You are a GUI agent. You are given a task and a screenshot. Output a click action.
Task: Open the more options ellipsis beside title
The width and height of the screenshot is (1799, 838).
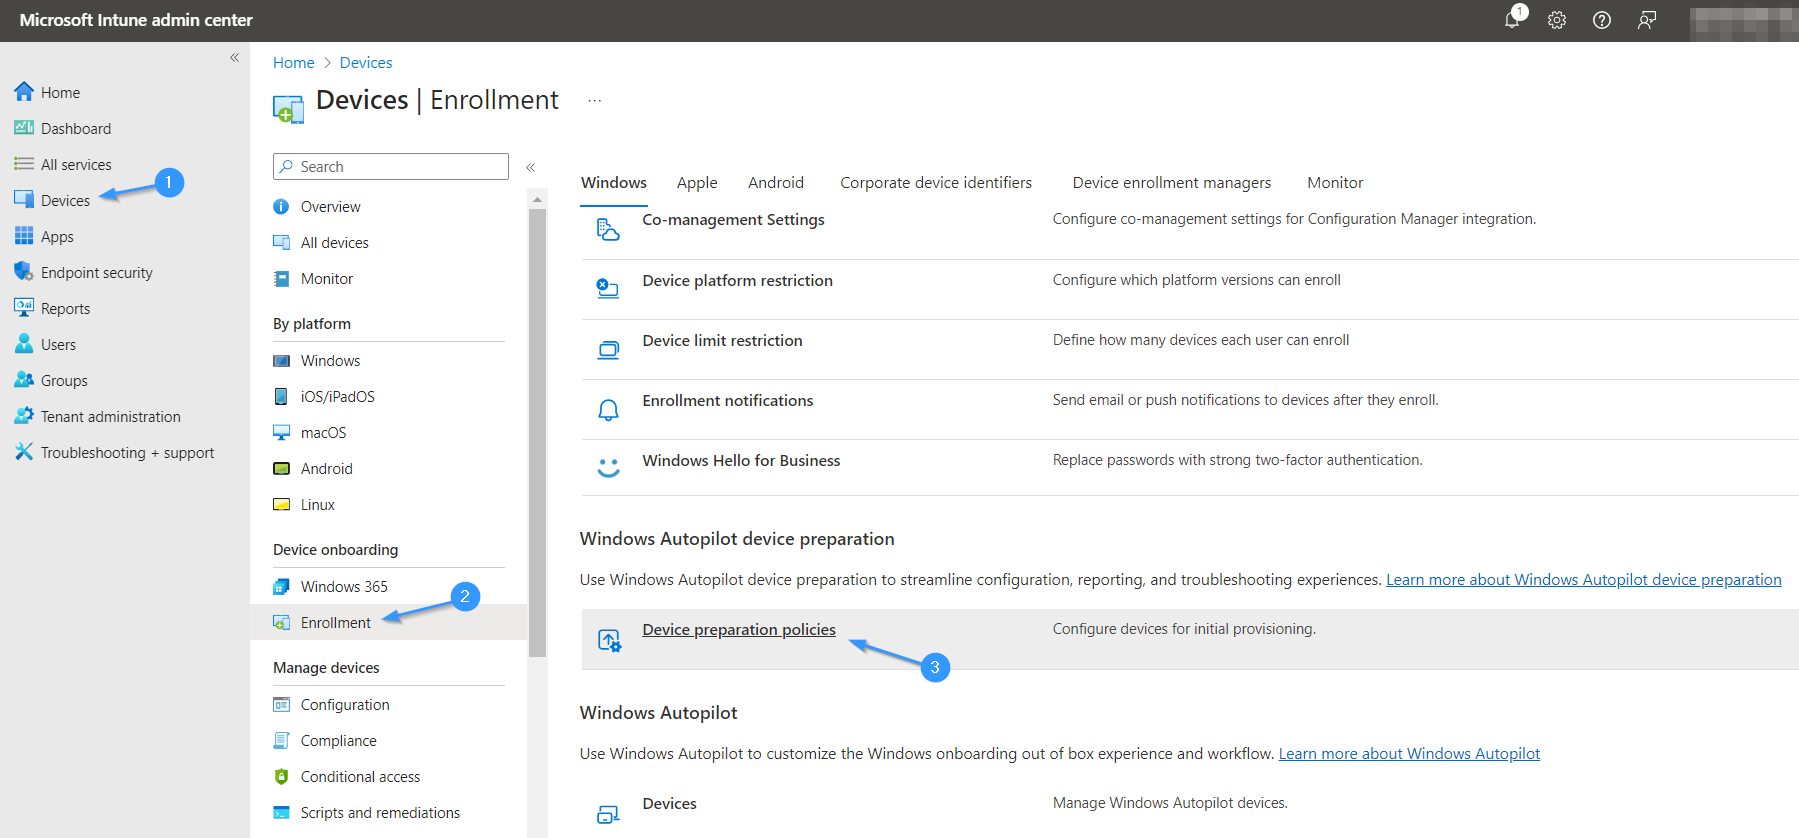coord(594,101)
